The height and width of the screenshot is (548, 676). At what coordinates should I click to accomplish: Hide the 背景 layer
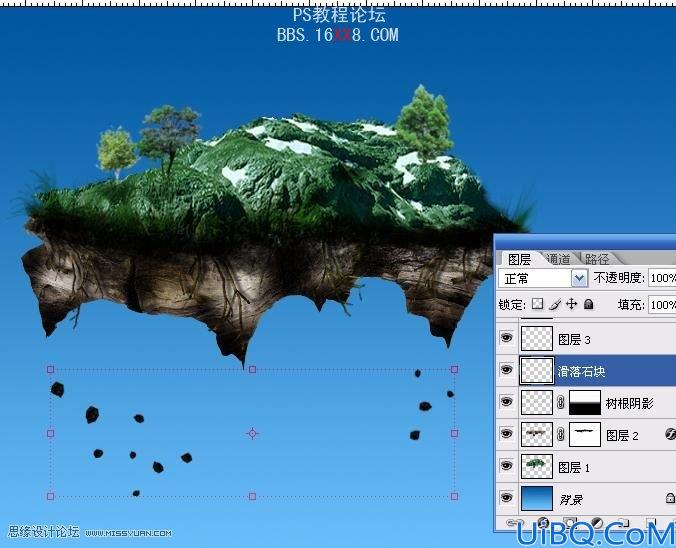tap(507, 498)
